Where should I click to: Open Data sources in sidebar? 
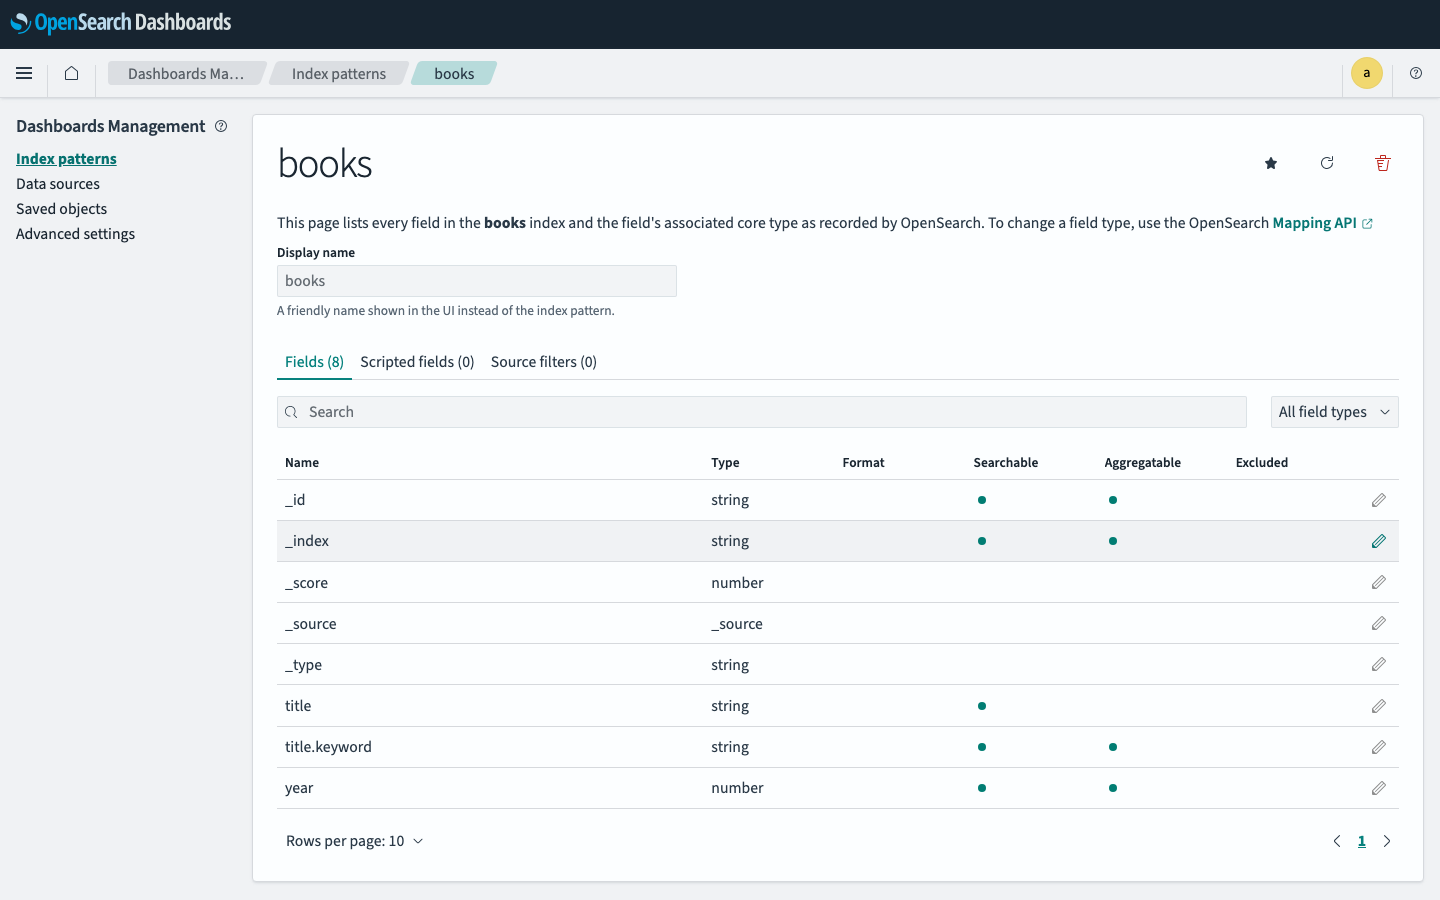pos(58,184)
